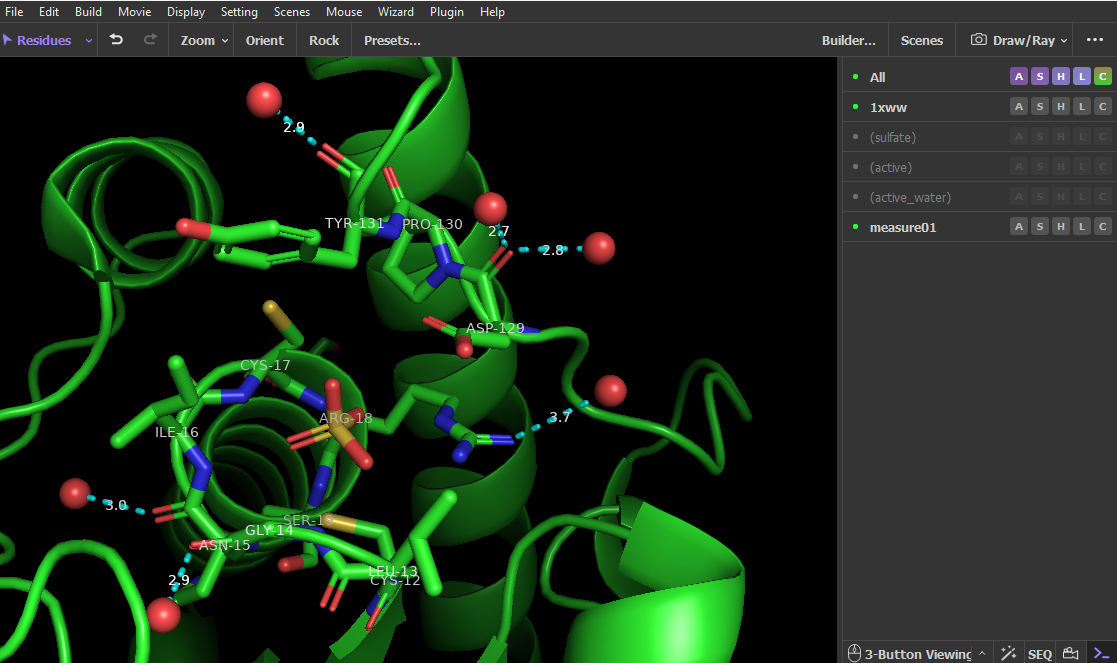
Task: Toggle the SEQ sequence viewer
Action: [1039, 653]
